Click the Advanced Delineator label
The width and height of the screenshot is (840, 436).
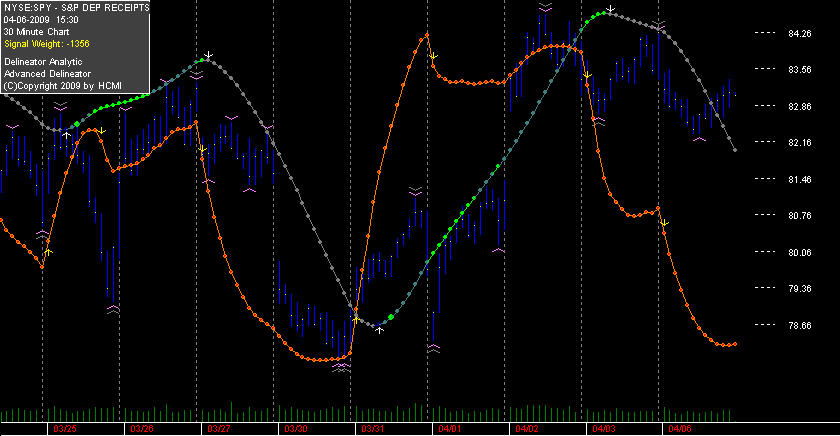point(47,74)
